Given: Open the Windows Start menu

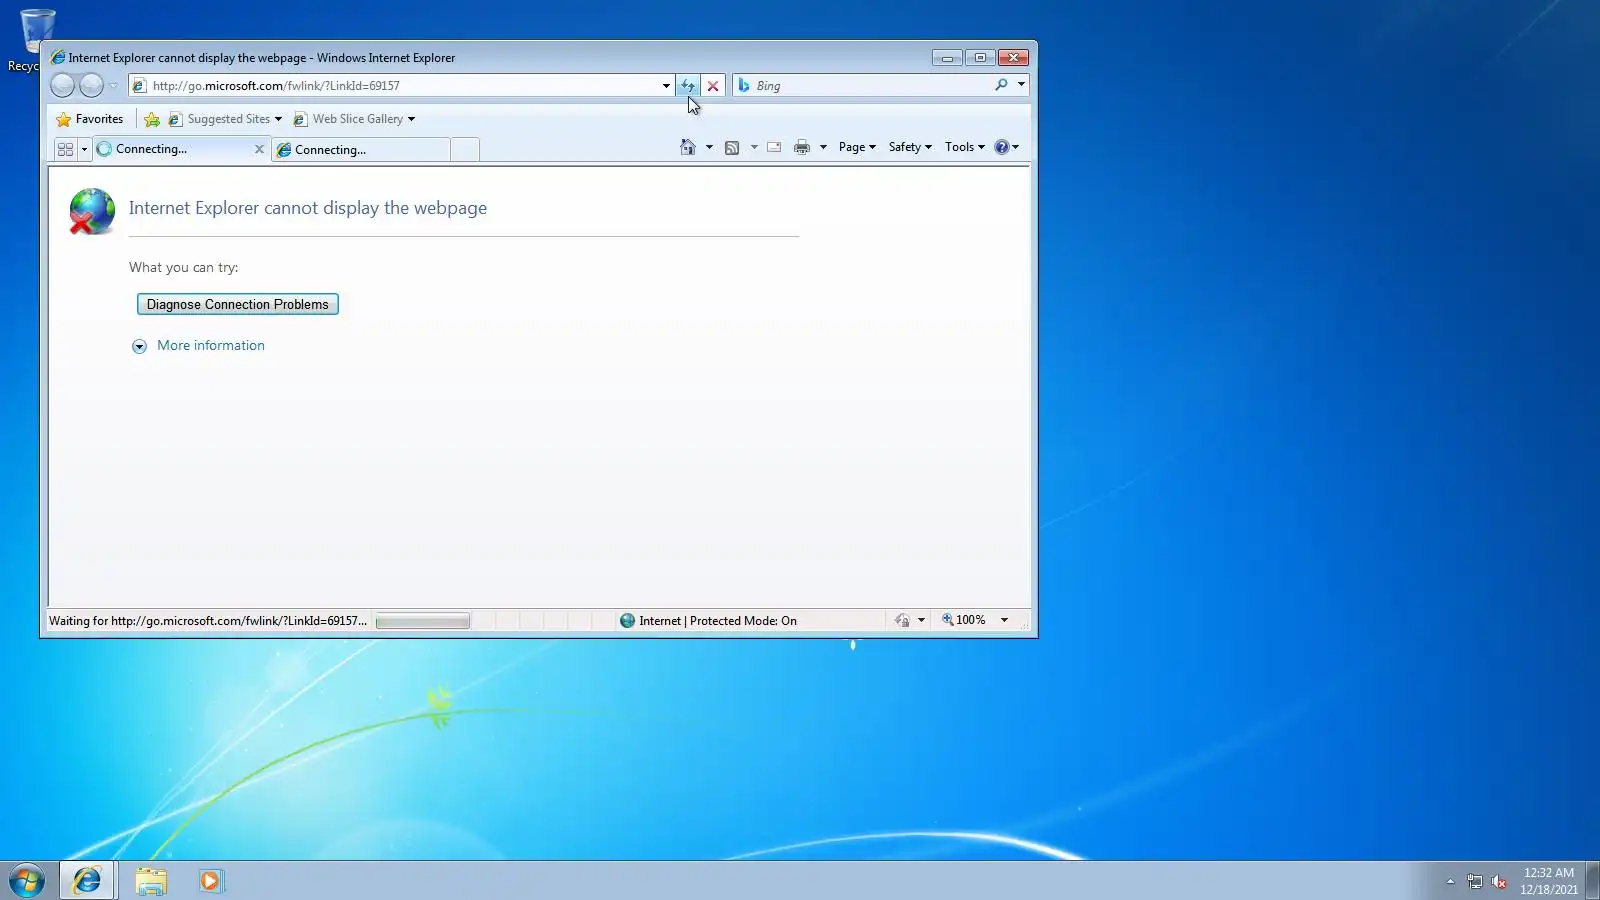Looking at the screenshot, I should click(x=27, y=880).
